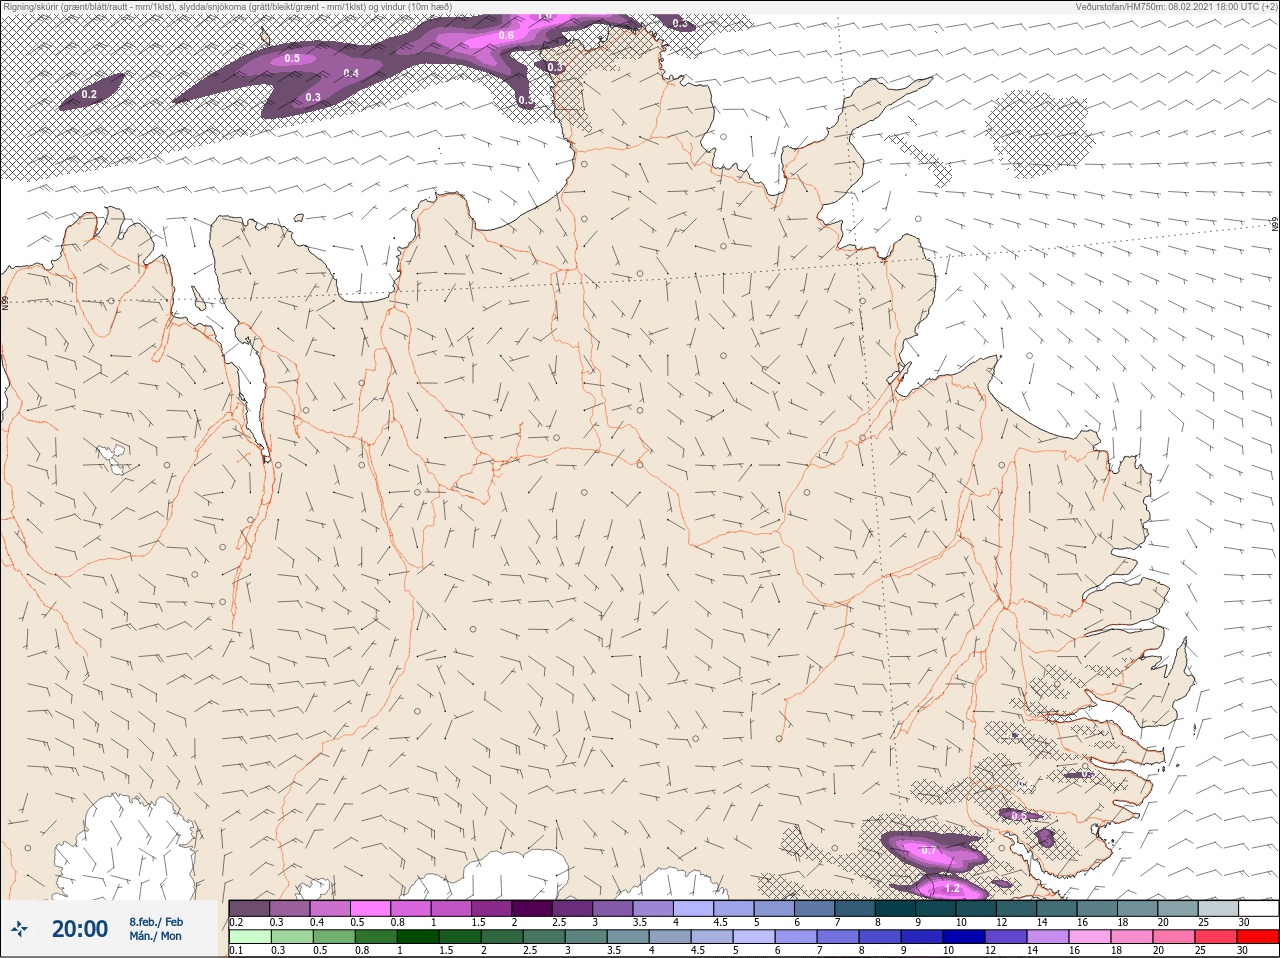This screenshot has height=958, width=1280.
Task: Click the 0.2 label in the westernmost snow patch
Action: [89, 94]
